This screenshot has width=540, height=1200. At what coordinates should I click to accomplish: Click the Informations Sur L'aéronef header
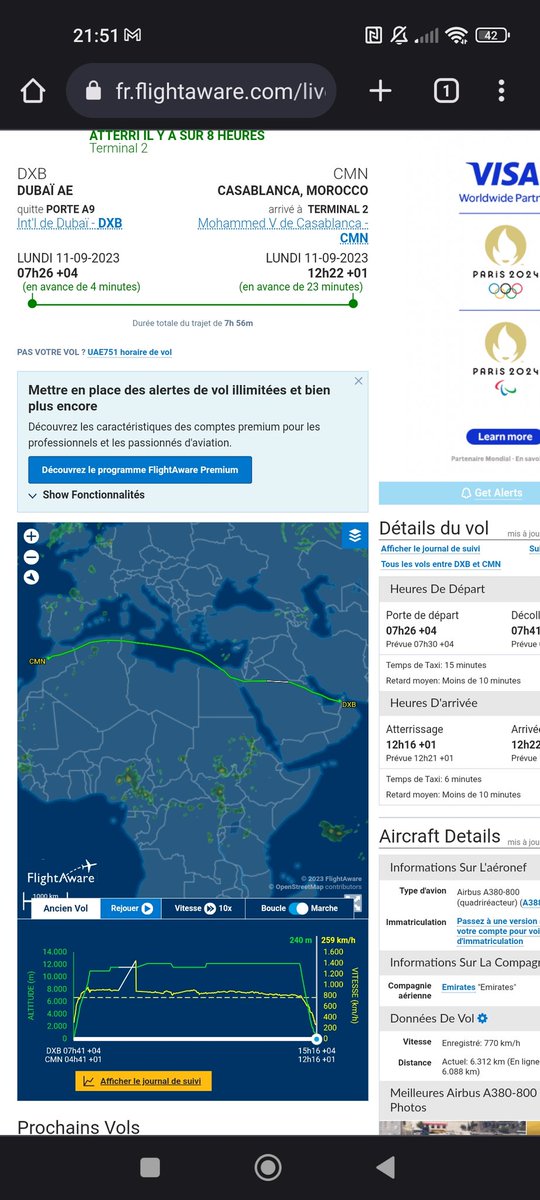[458, 867]
